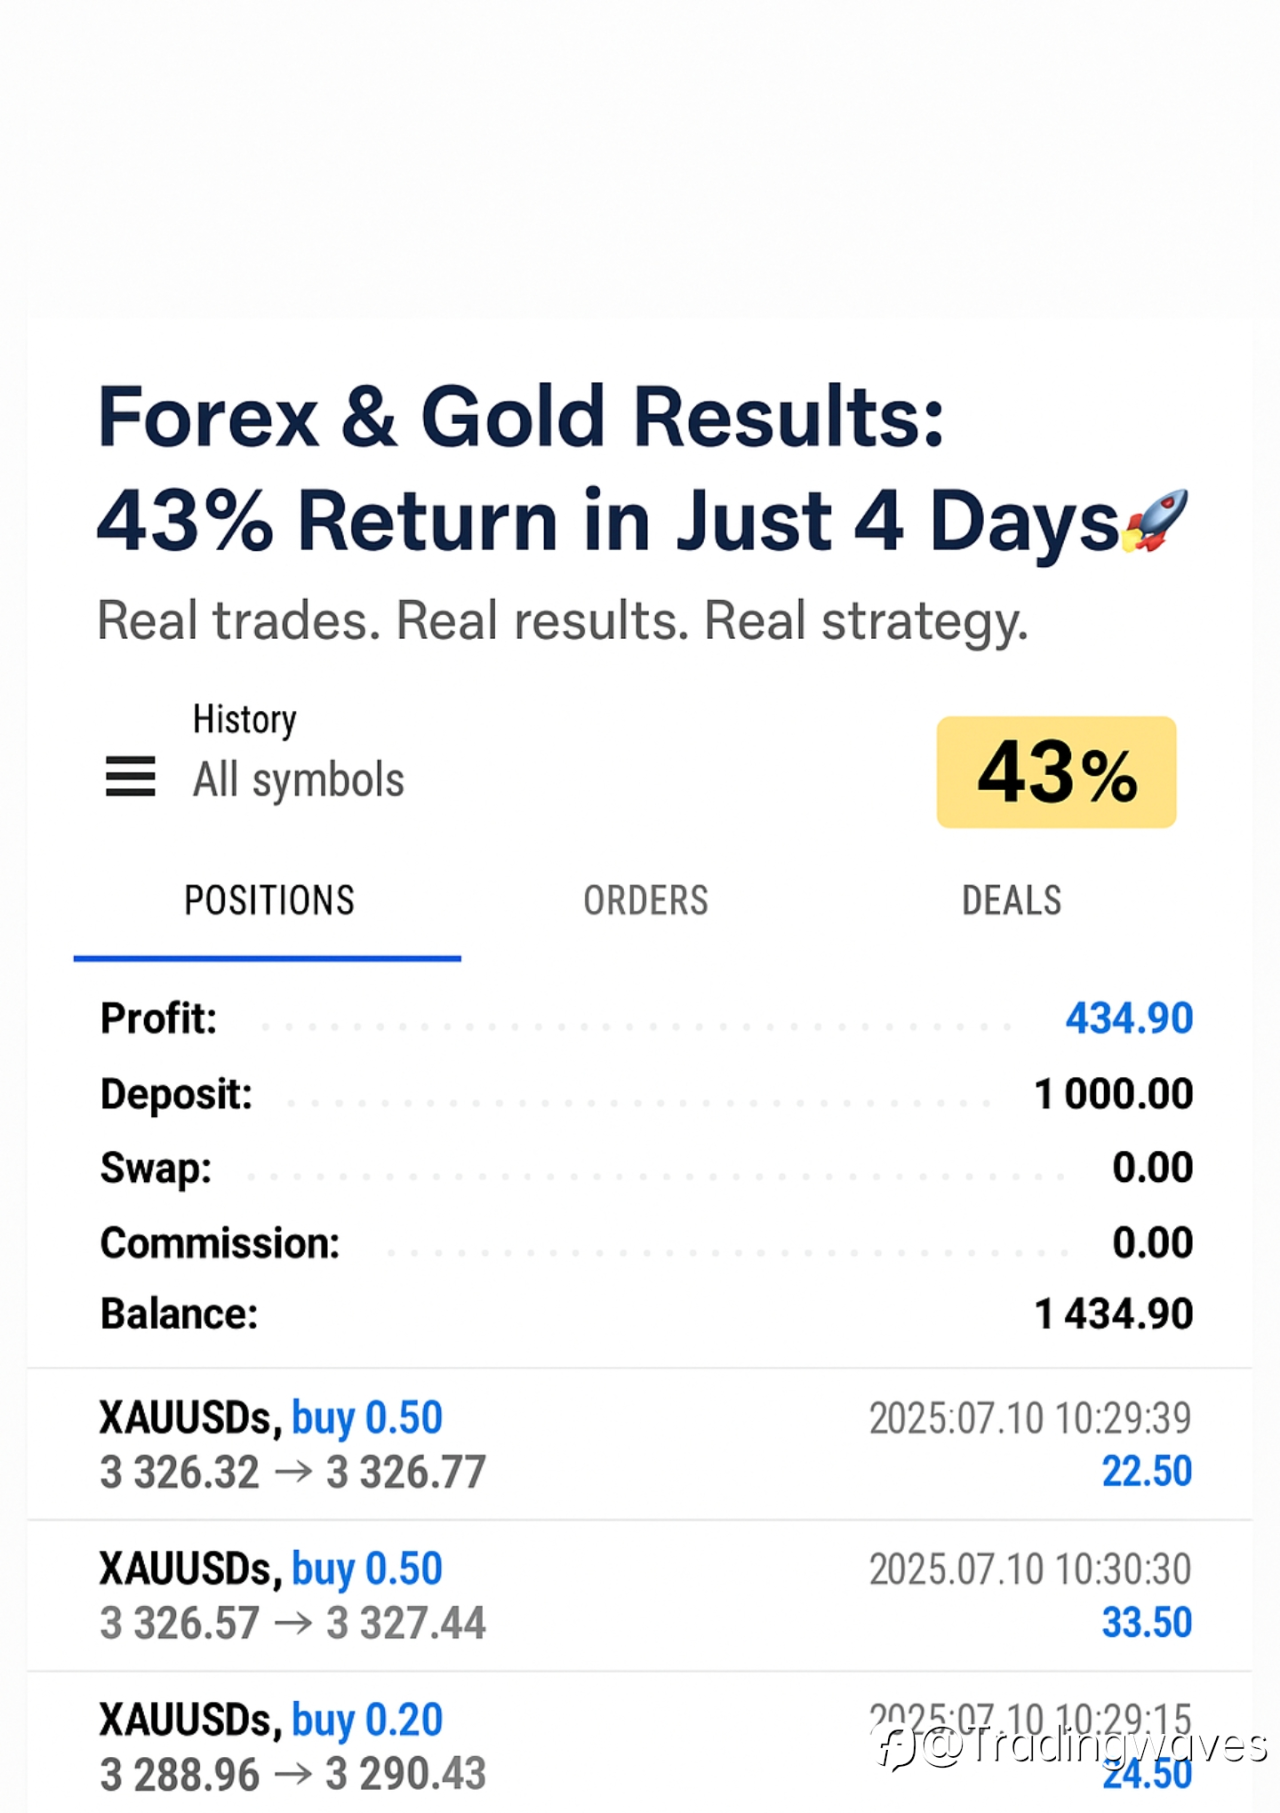Viewport: 1280px width, 1813px height.
Task: Click the rocket emoji in the headline
Action: click(x=1156, y=520)
